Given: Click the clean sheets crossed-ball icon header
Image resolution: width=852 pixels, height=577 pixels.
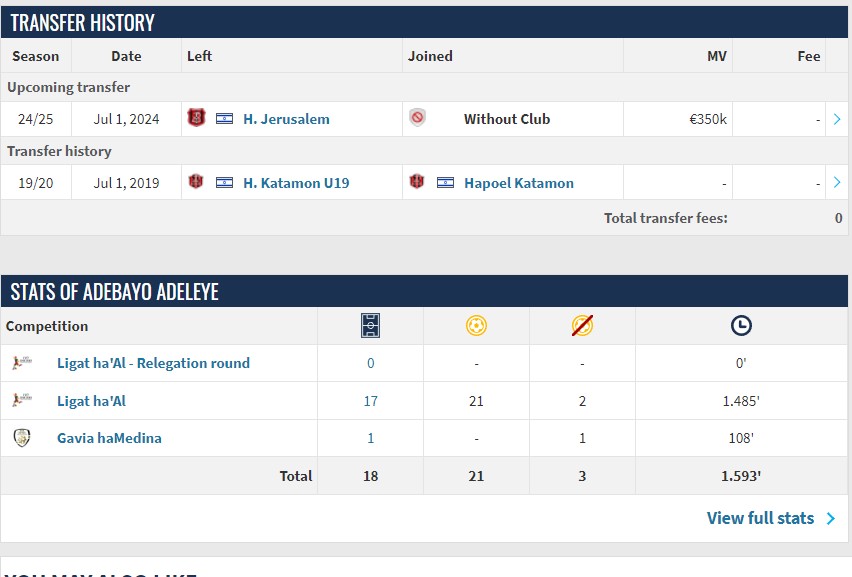Looking at the screenshot, I should point(582,325).
